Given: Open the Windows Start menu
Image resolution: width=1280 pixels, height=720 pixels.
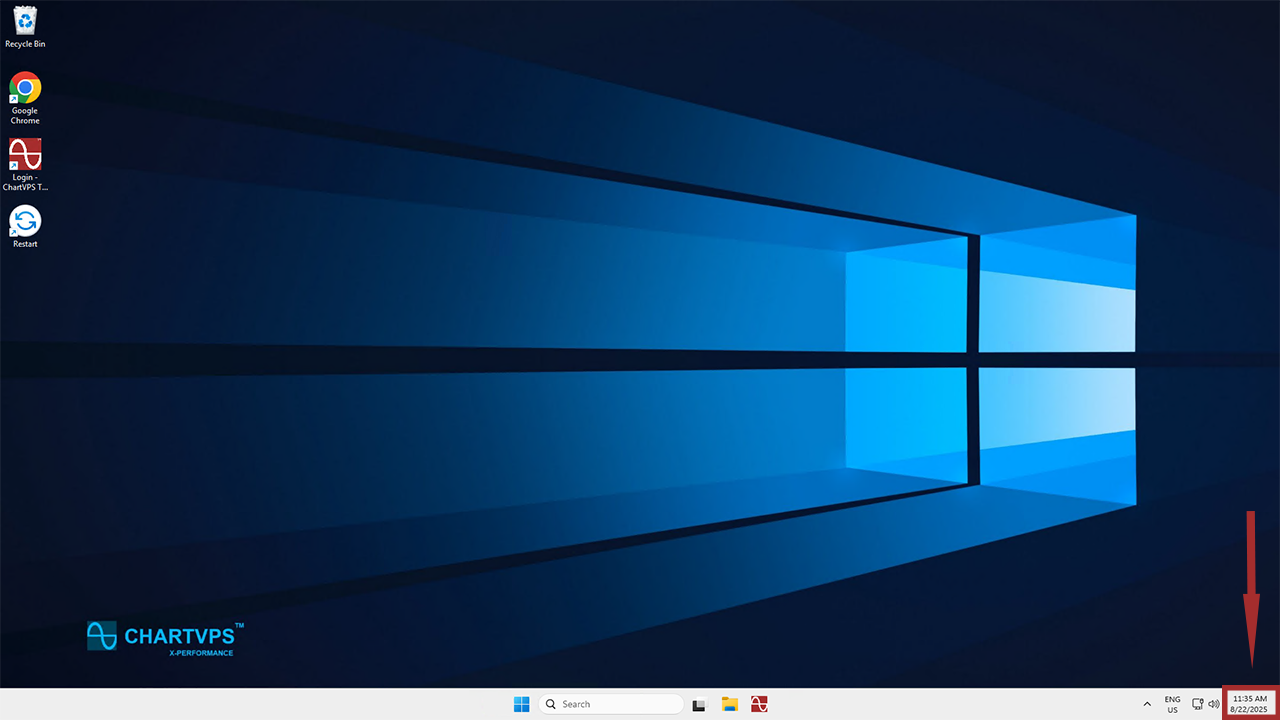Looking at the screenshot, I should [521, 704].
